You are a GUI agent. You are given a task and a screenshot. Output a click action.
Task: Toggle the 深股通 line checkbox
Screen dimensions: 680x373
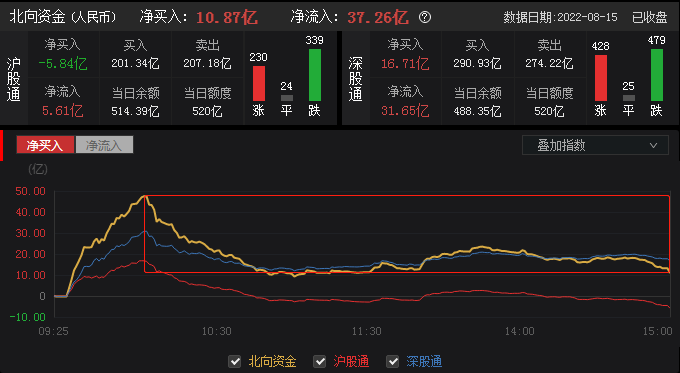[x=392, y=361]
